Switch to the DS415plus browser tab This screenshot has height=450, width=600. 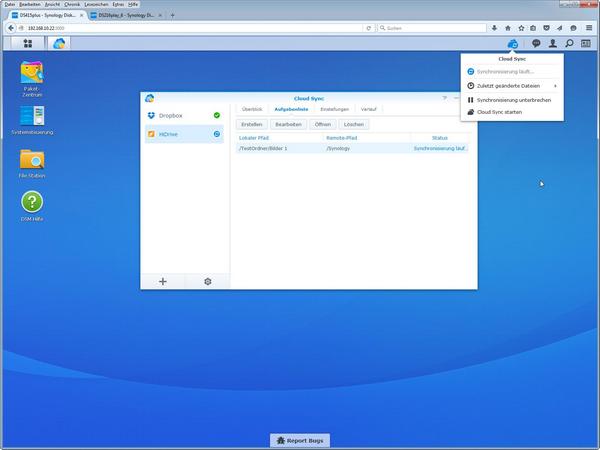[x=47, y=15]
